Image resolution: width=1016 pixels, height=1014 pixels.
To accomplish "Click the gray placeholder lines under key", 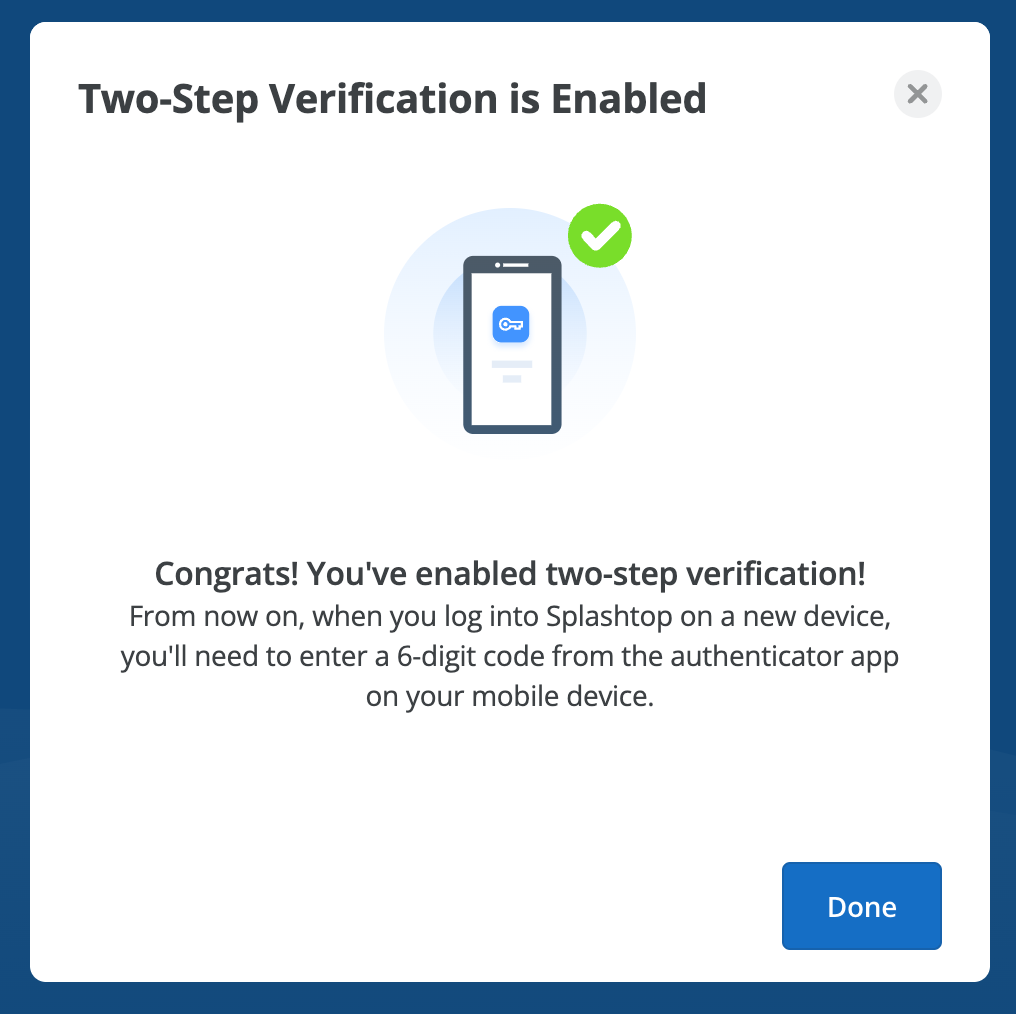I will pyautogui.click(x=511, y=370).
